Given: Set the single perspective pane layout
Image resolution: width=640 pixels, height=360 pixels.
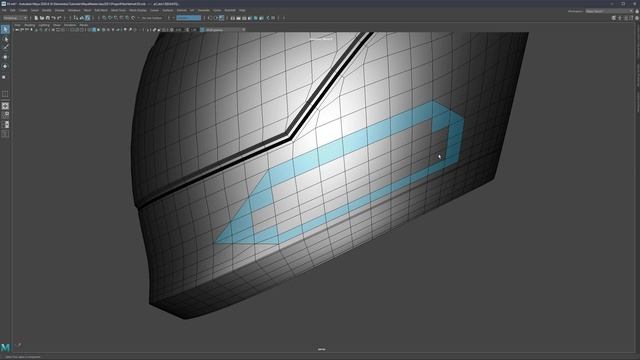Looking at the screenshot, I should [x=5, y=106].
